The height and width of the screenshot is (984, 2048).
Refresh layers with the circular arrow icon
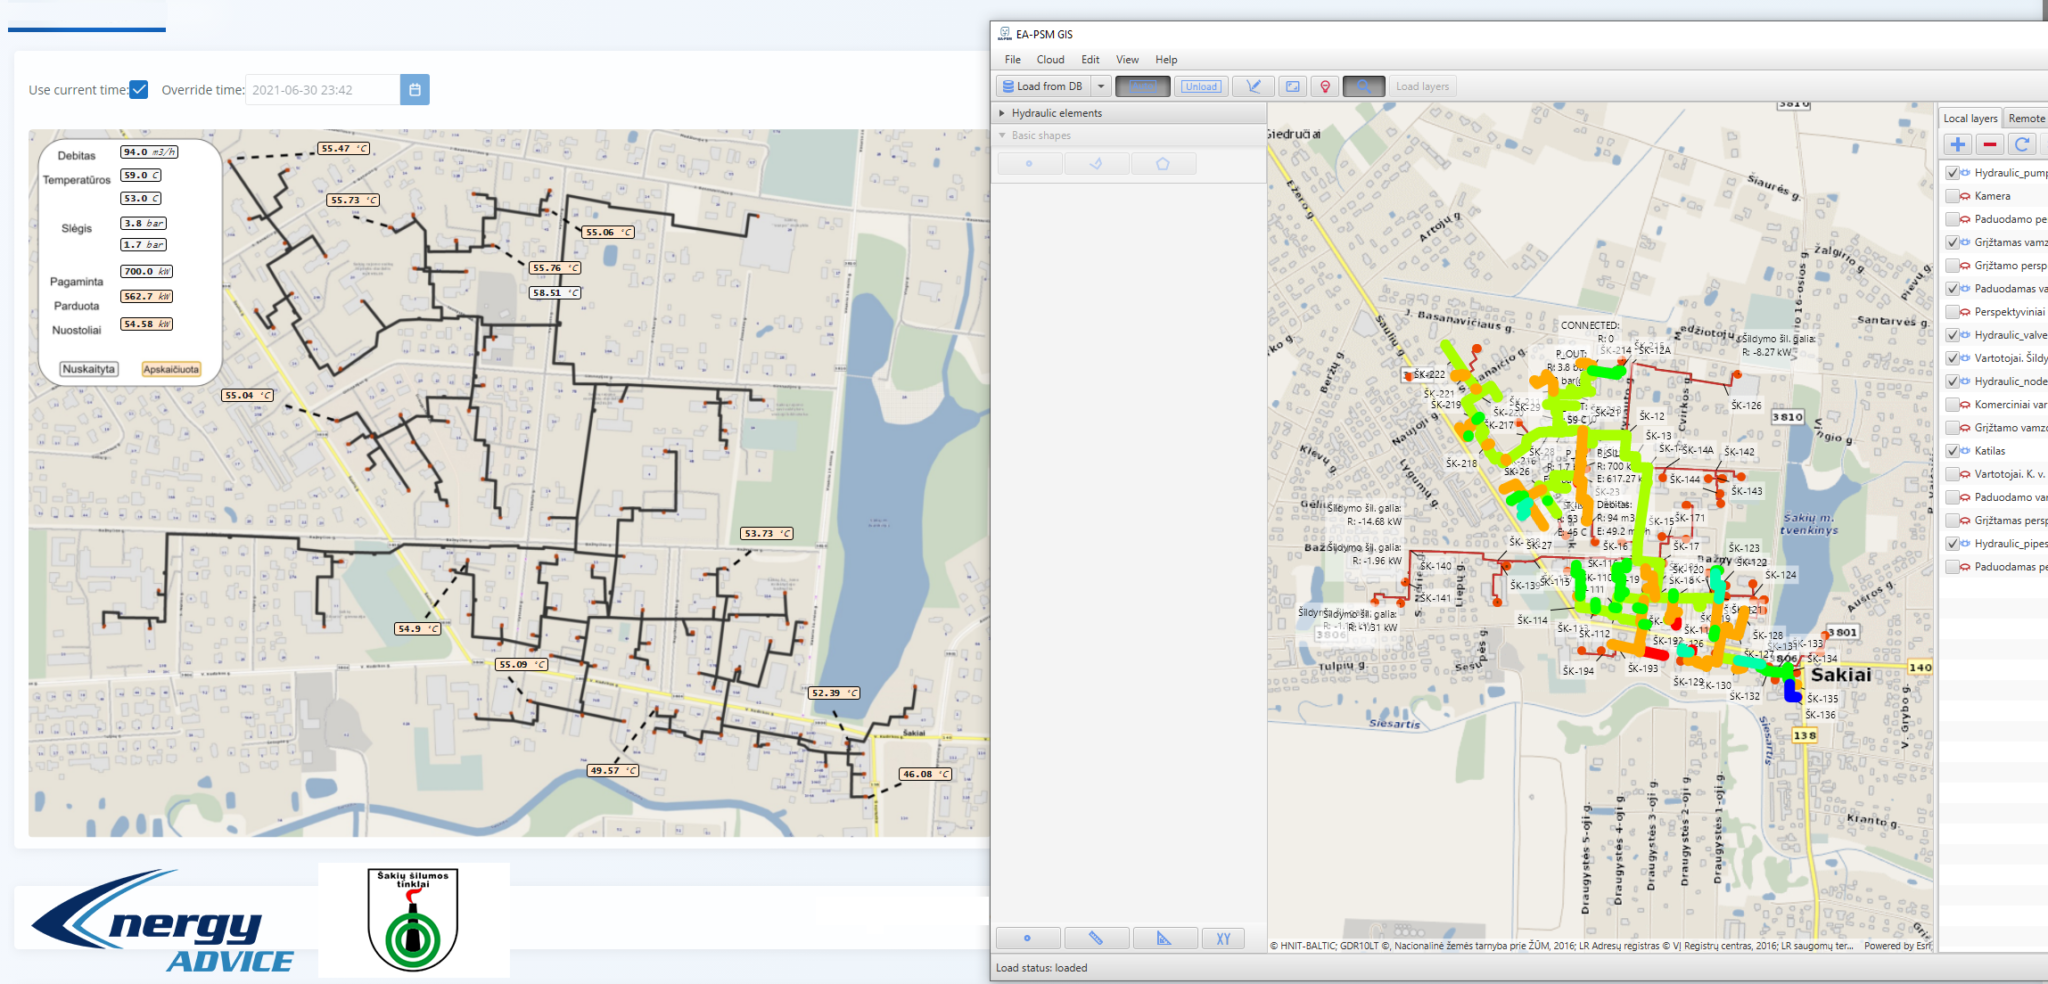click(2022, 144)
